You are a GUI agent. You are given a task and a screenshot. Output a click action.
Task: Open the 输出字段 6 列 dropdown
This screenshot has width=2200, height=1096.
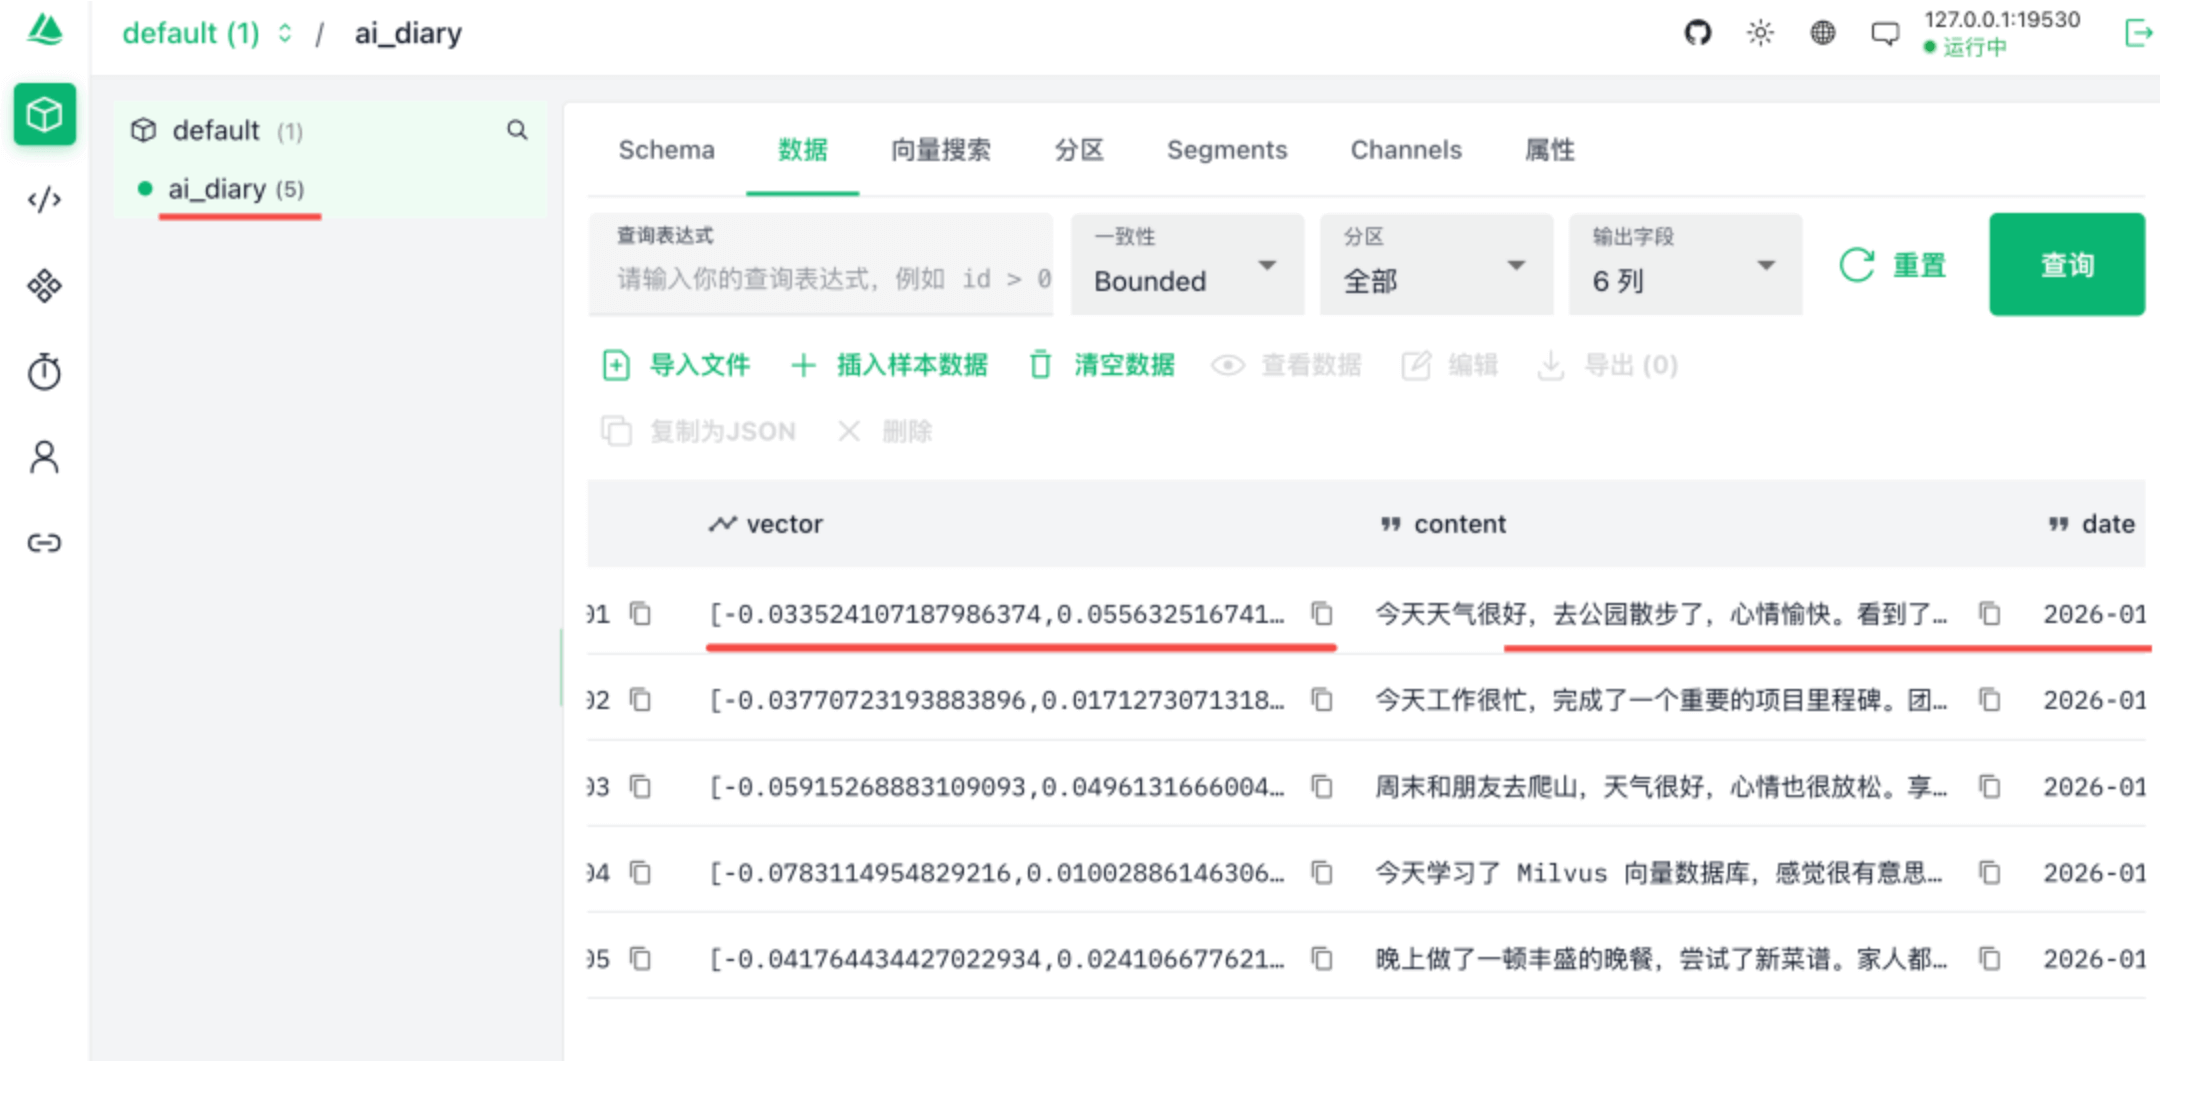tap(1685, 265)
